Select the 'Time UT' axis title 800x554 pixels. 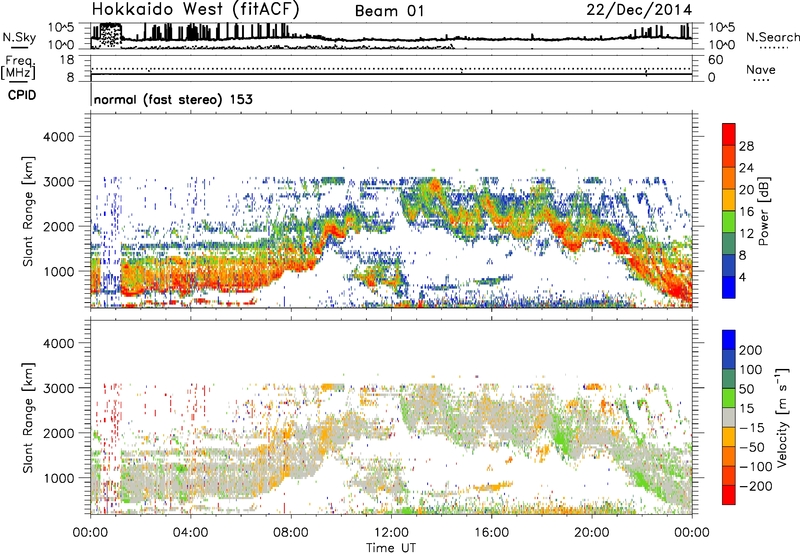[x=391, y=547]
